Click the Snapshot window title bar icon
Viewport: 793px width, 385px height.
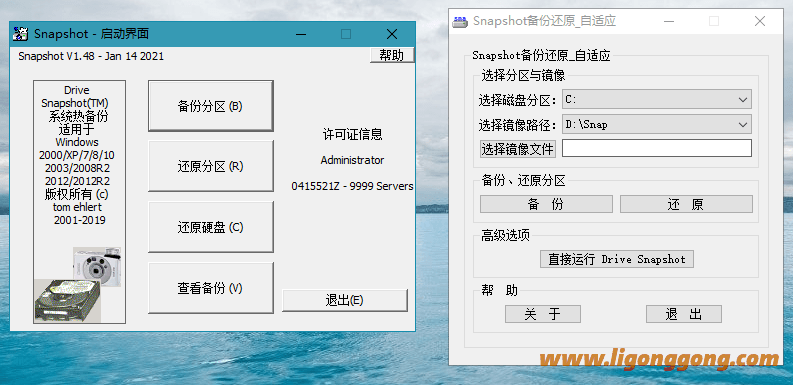click(20, 34)
